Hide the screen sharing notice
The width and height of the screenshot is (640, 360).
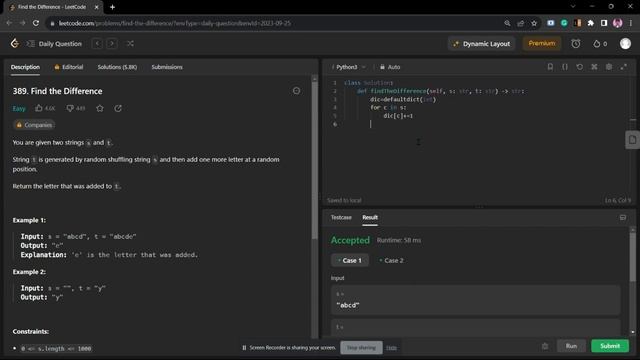click(x=391, y=348)
